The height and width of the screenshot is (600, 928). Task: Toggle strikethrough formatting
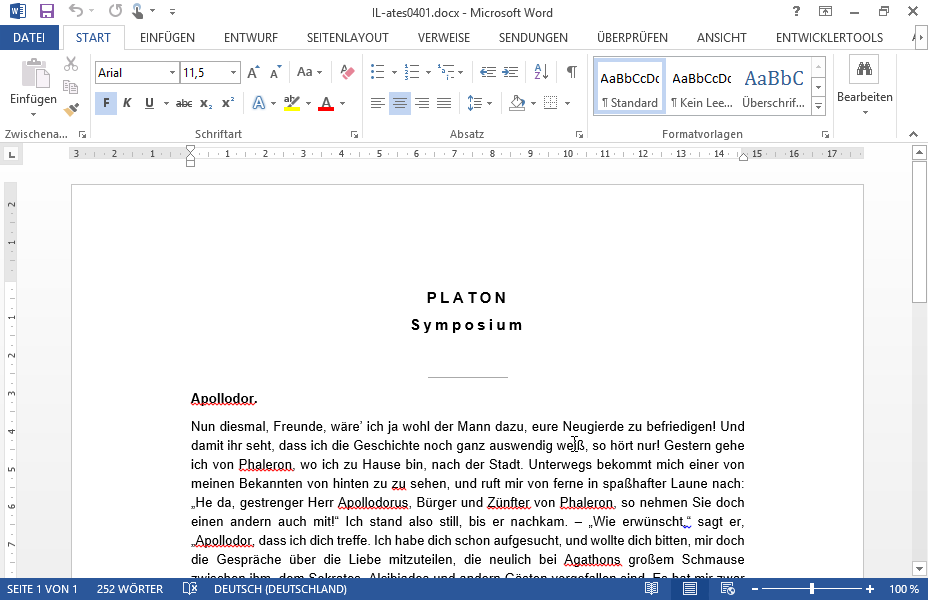(184, 104)
